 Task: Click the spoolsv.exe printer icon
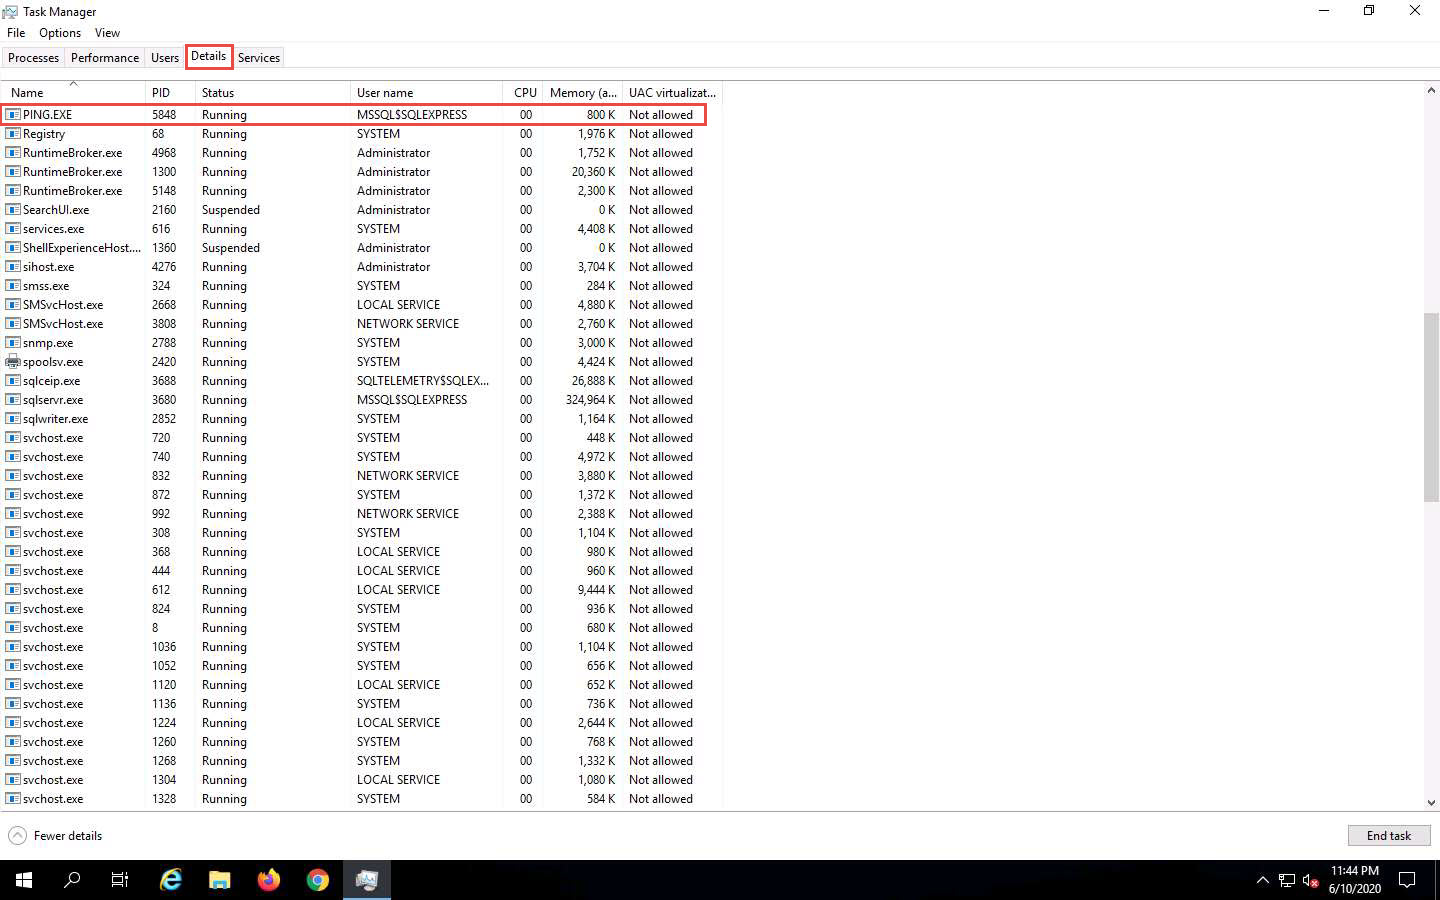13,362
